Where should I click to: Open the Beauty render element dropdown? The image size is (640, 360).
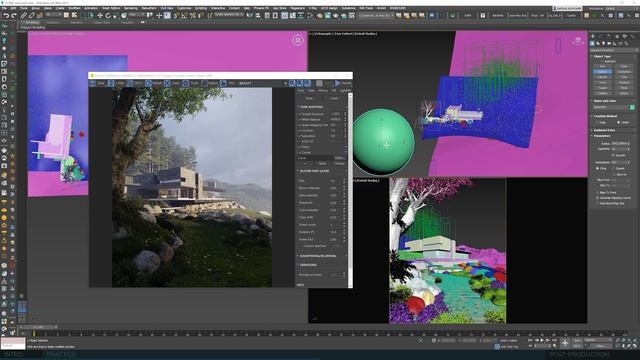[263, 83]
